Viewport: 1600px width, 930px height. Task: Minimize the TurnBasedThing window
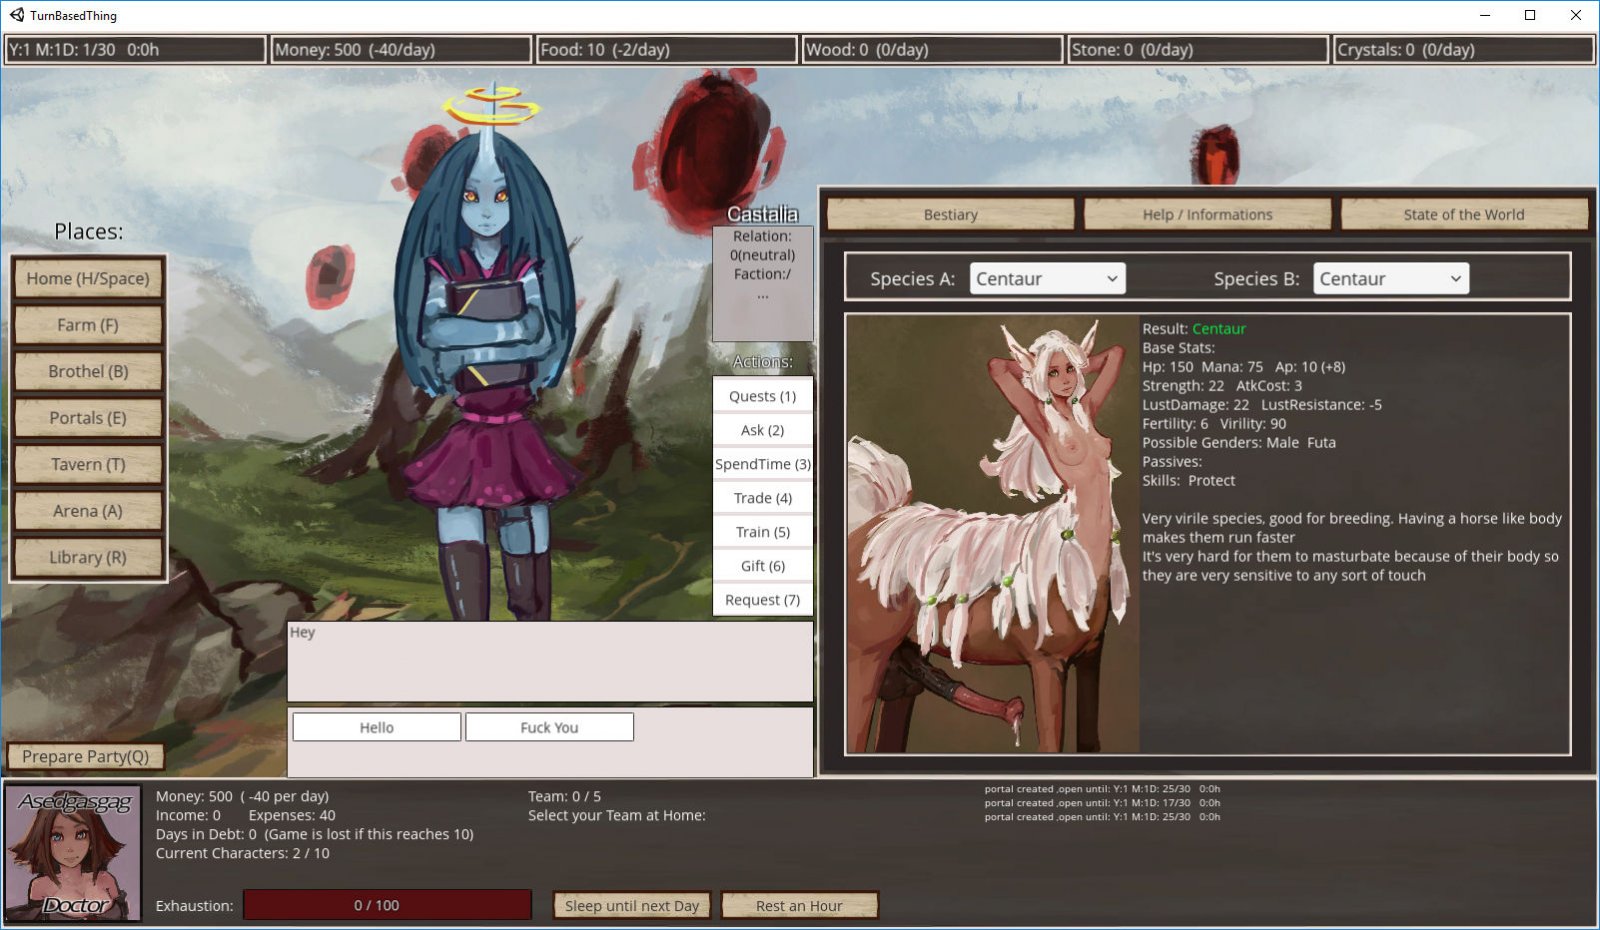(1484, 15)
